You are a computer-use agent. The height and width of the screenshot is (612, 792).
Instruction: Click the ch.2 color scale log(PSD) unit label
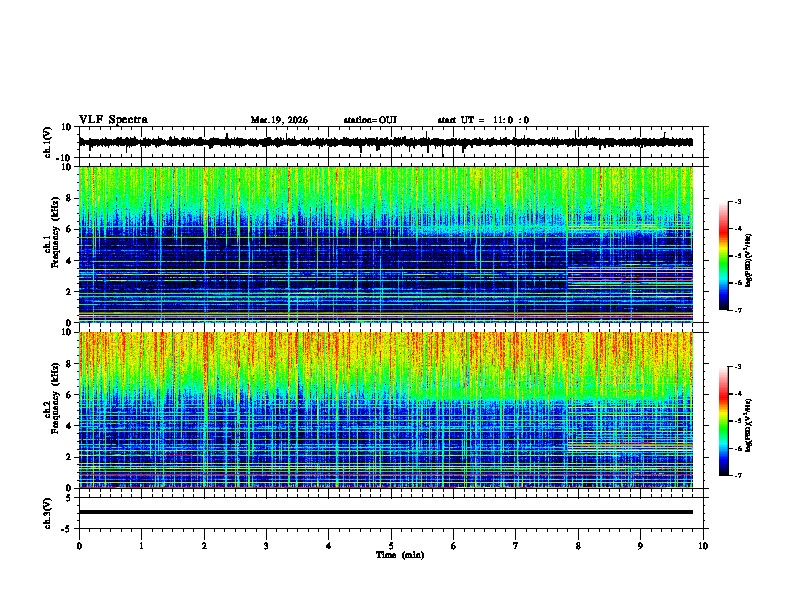click(749, 426)
